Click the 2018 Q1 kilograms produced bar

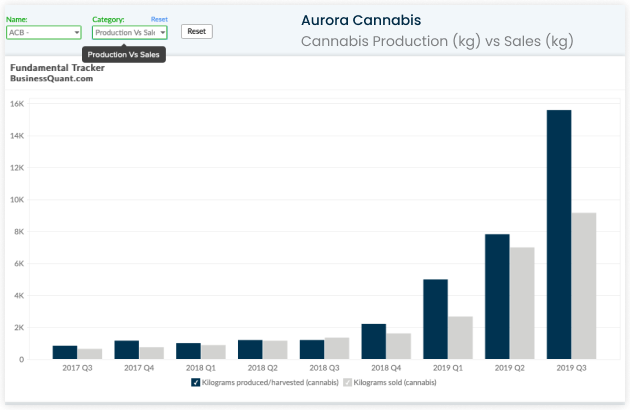[188, 351]
